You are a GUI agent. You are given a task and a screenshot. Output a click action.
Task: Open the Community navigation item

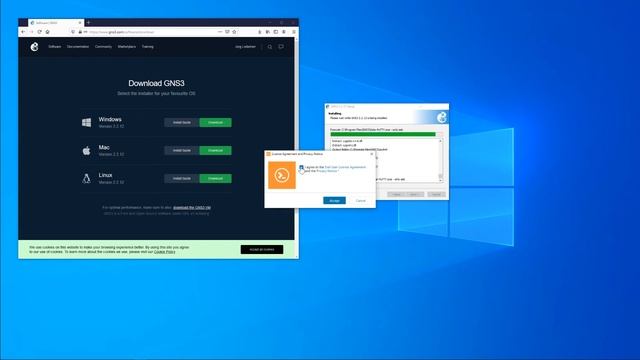[x=103, y=47]
